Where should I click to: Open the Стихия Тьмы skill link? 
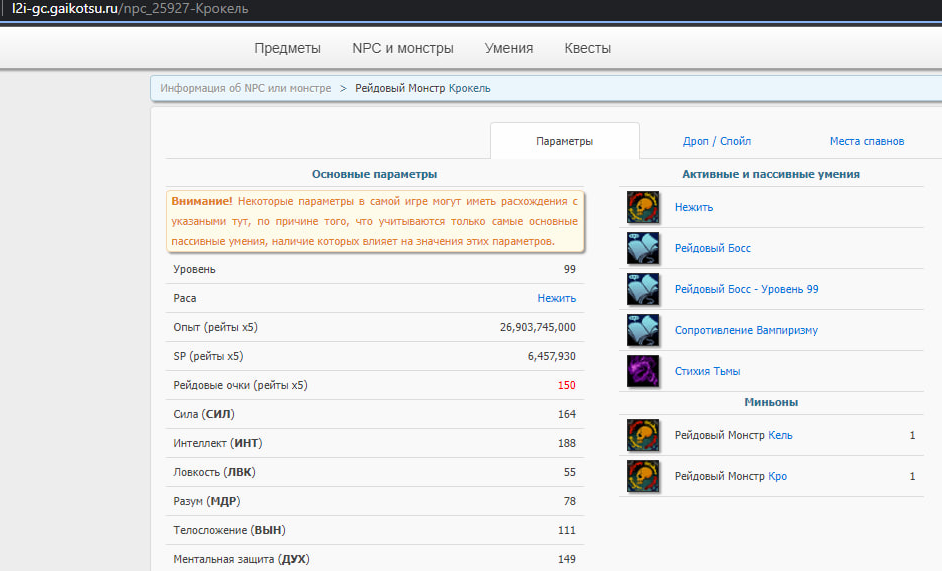click(707, 371)
